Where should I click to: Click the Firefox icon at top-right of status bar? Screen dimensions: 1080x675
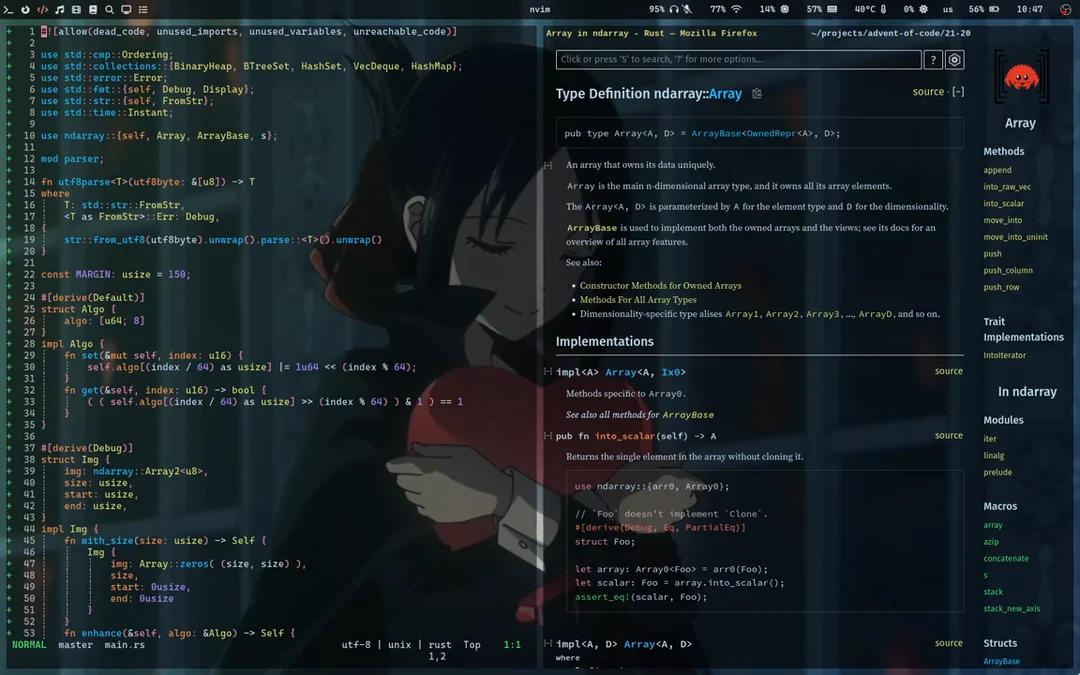point(1064,9)
